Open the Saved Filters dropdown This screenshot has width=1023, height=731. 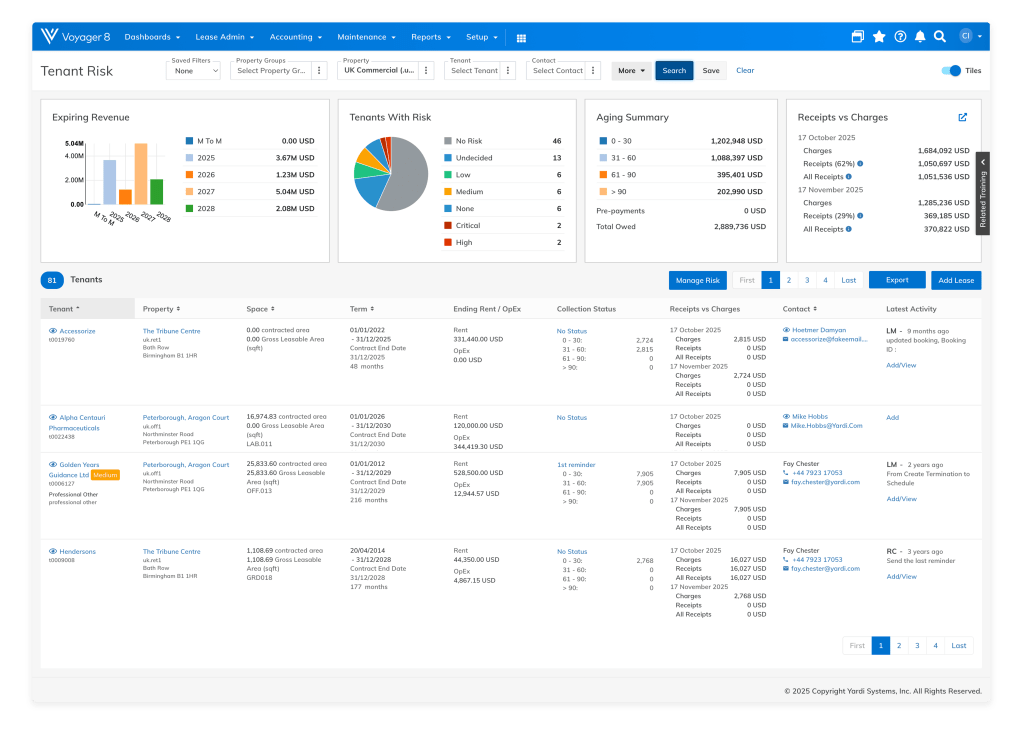[193, 70]
